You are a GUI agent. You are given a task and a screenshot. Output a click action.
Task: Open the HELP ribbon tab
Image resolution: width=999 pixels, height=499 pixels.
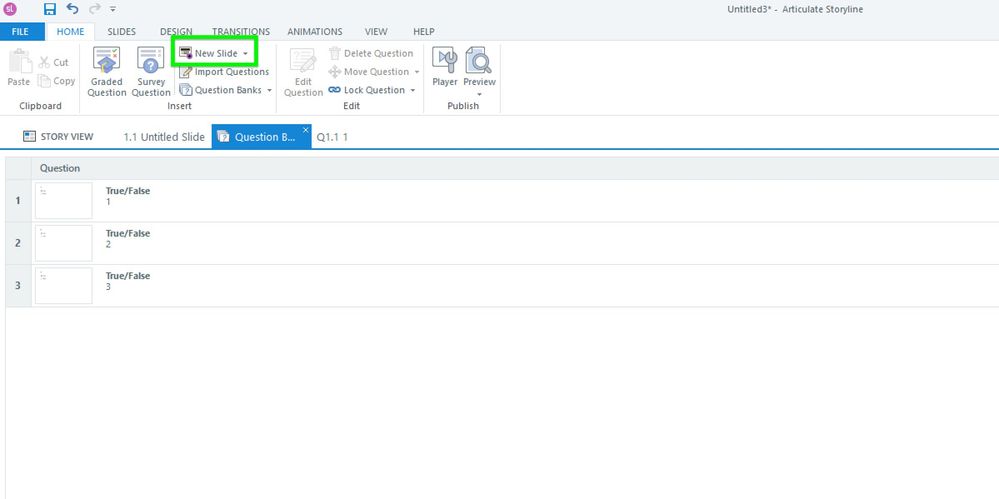click(x=424, y=31)
